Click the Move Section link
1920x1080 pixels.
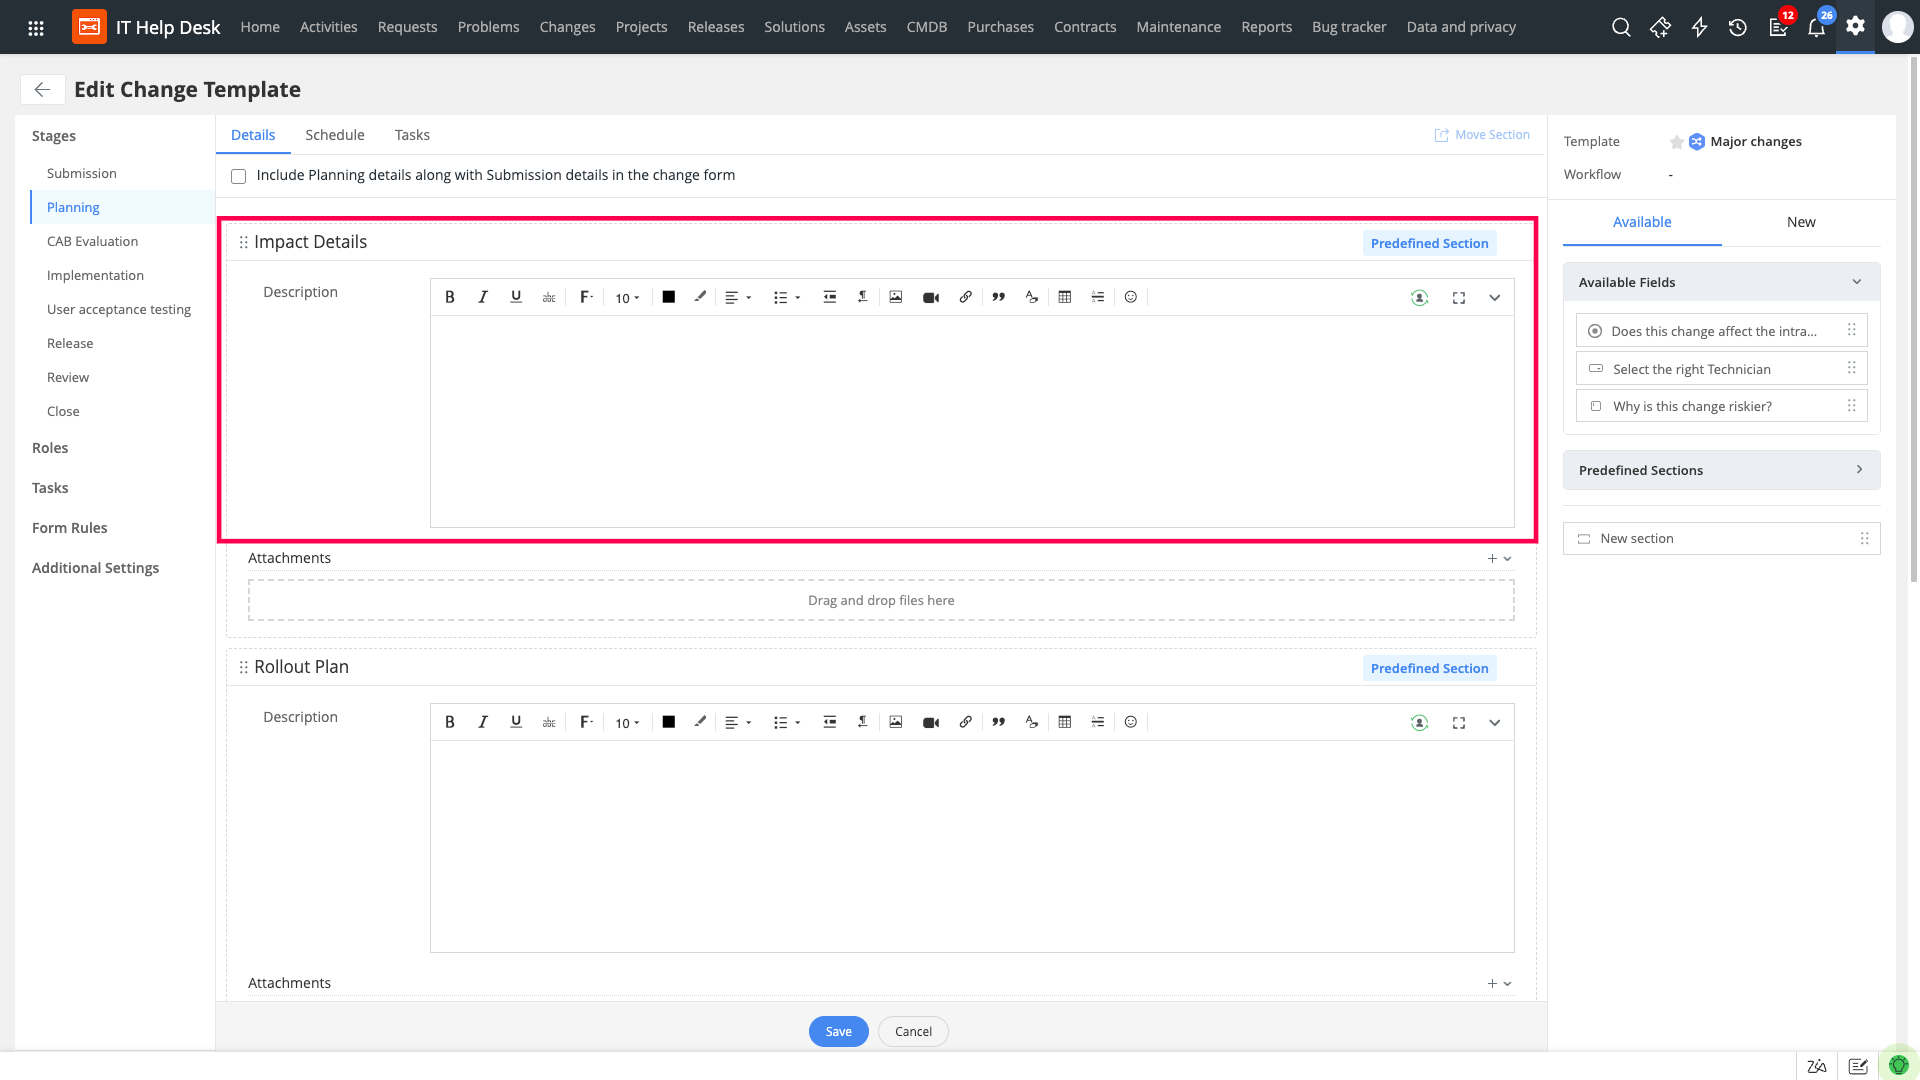coord(1483,135)
